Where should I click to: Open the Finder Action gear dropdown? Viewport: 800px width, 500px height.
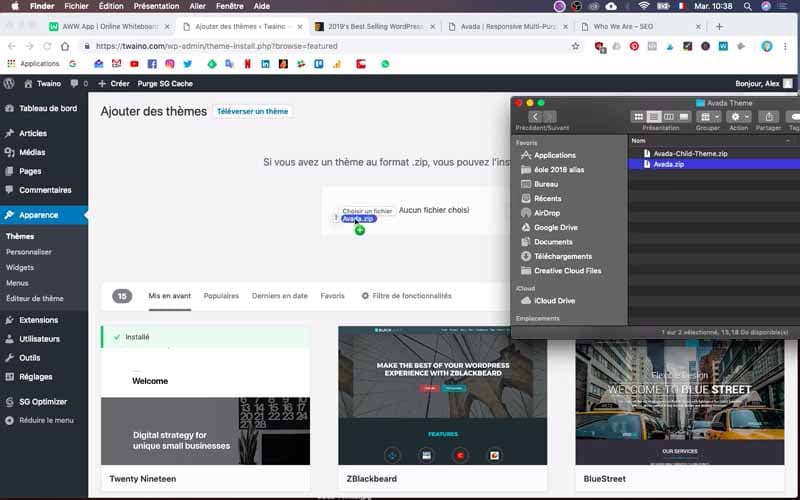738,117
